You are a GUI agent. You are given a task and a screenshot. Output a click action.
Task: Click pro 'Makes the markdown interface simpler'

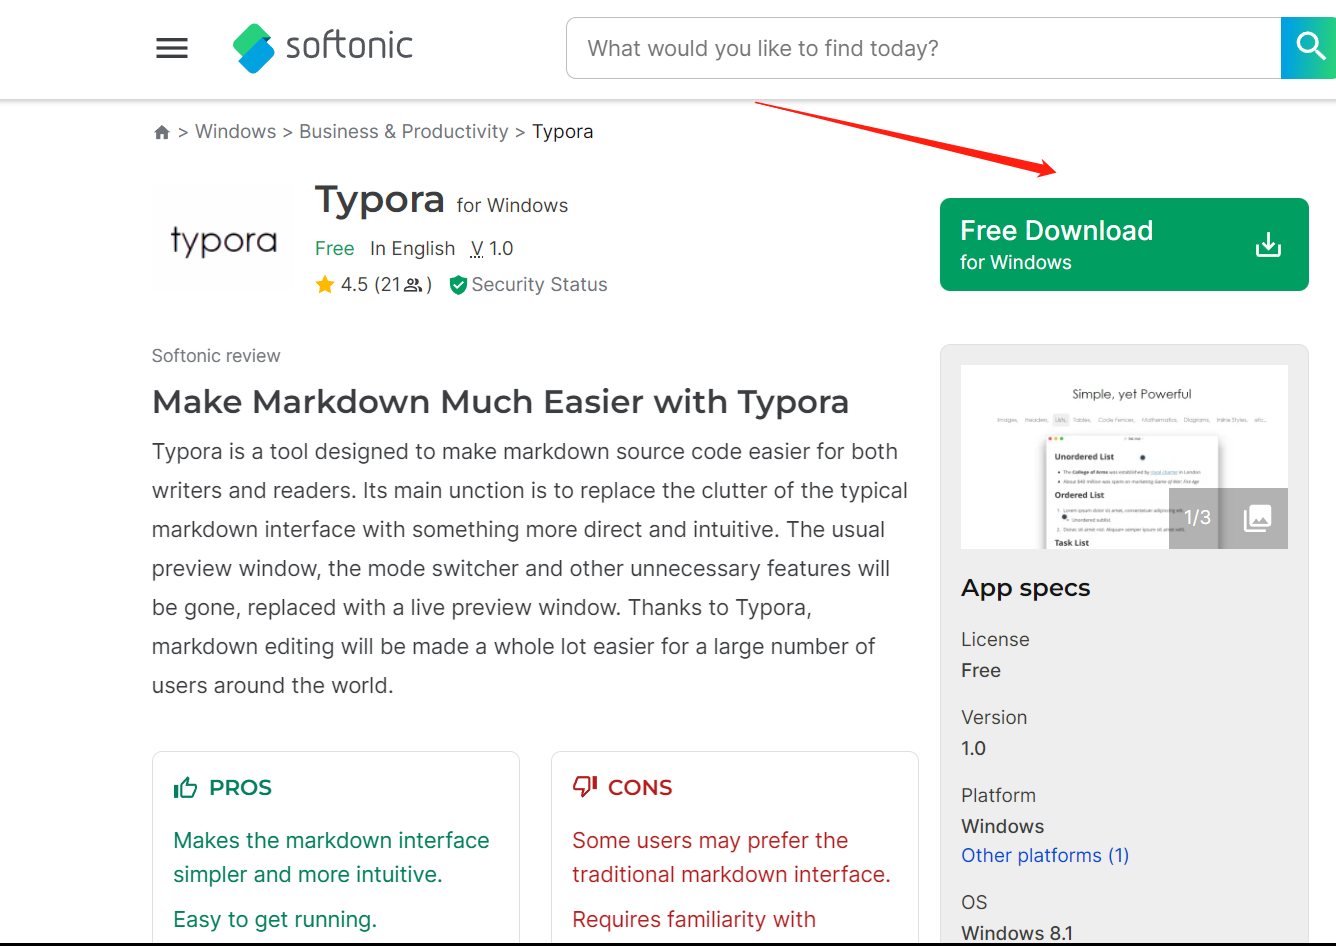pyautogui.click(x=331, y=857)
